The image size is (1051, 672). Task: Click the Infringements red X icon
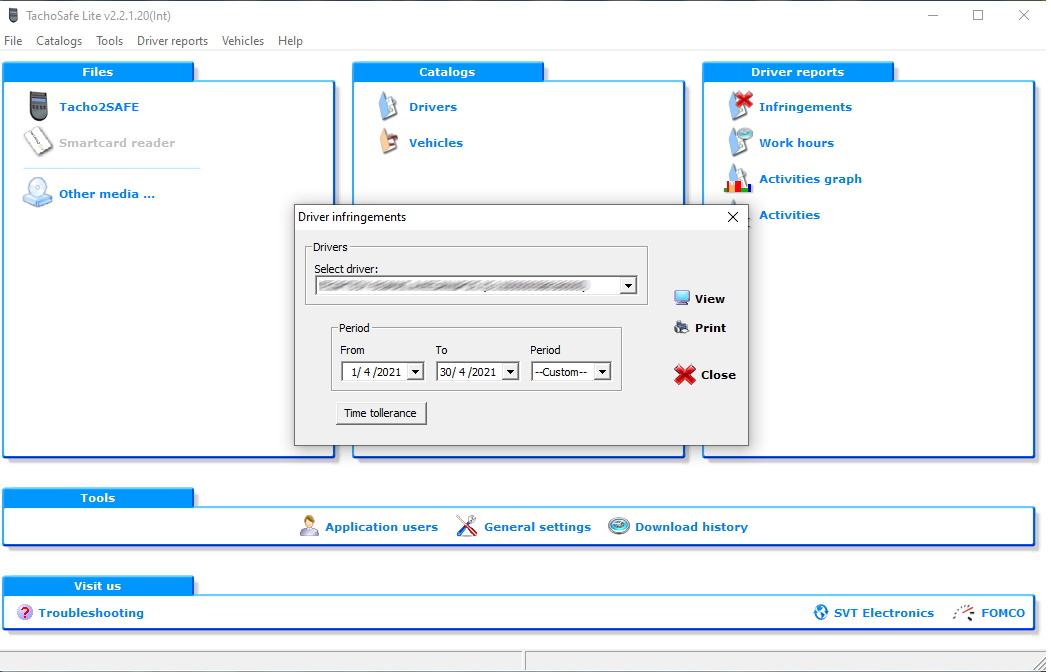(740, 106)
